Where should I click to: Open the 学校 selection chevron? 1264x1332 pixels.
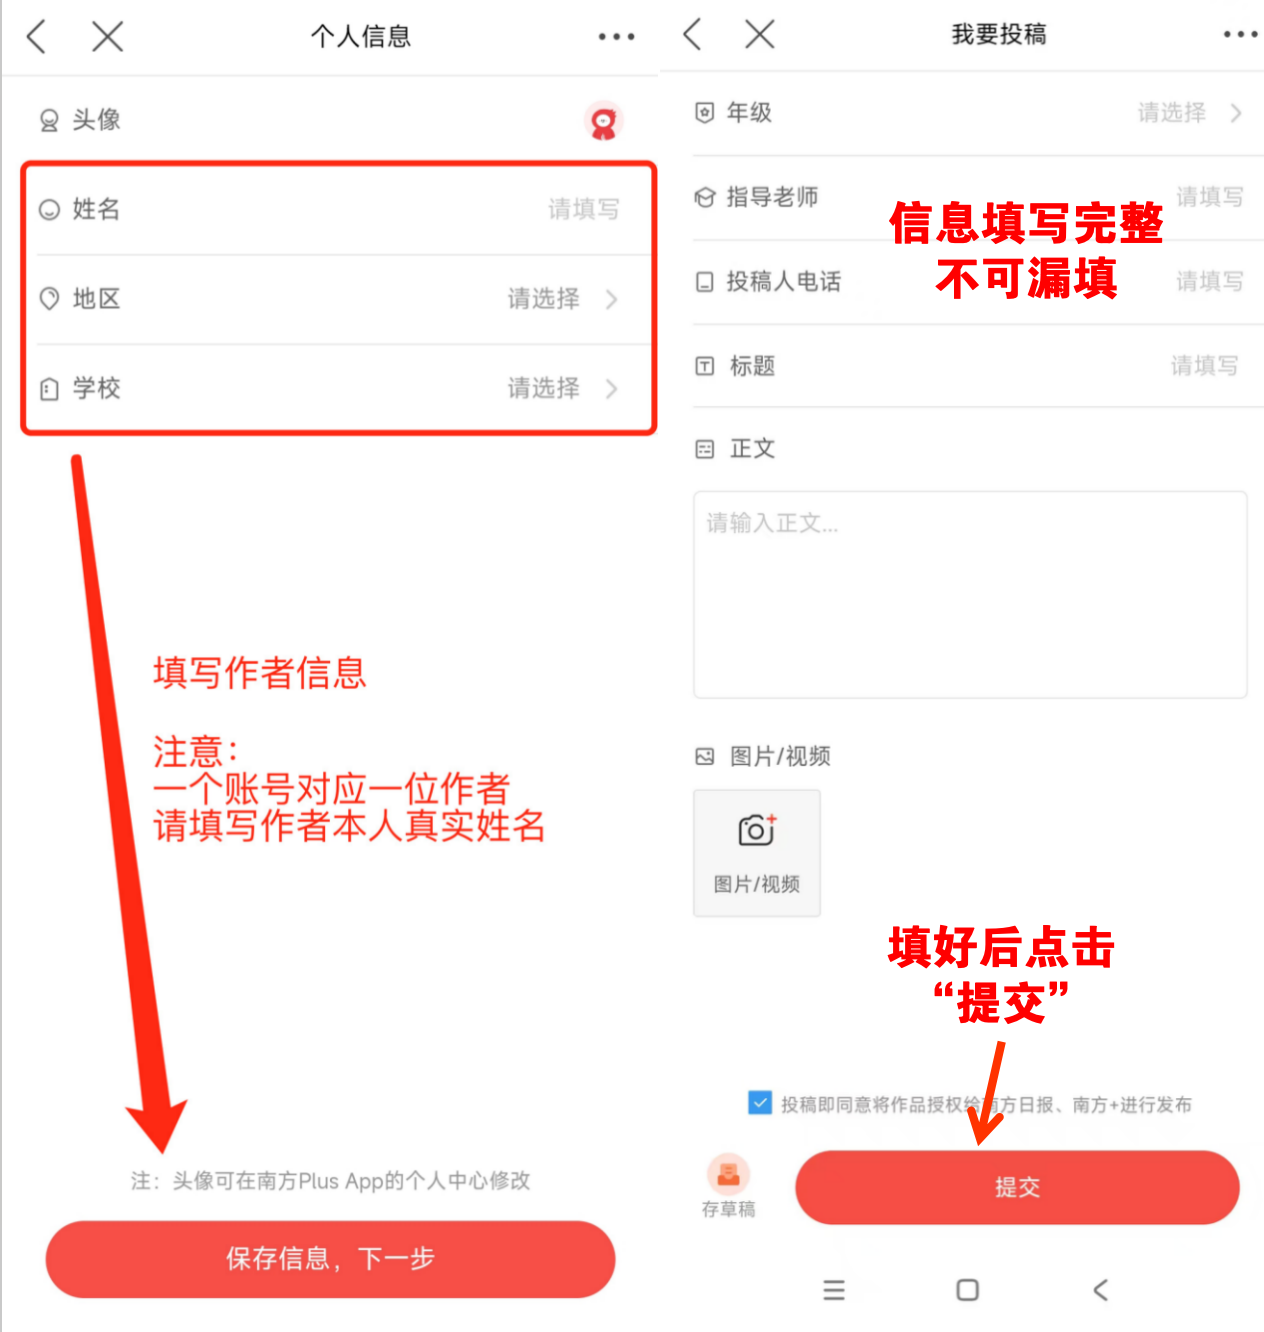(612, 388)
